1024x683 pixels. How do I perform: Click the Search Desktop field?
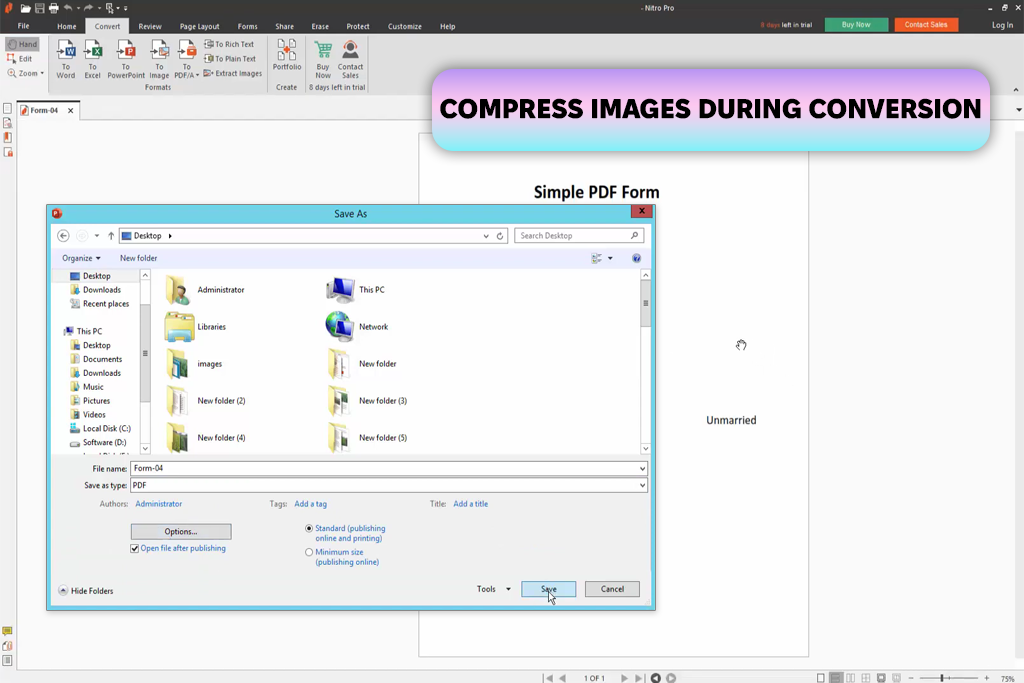[x=579, y=236]
